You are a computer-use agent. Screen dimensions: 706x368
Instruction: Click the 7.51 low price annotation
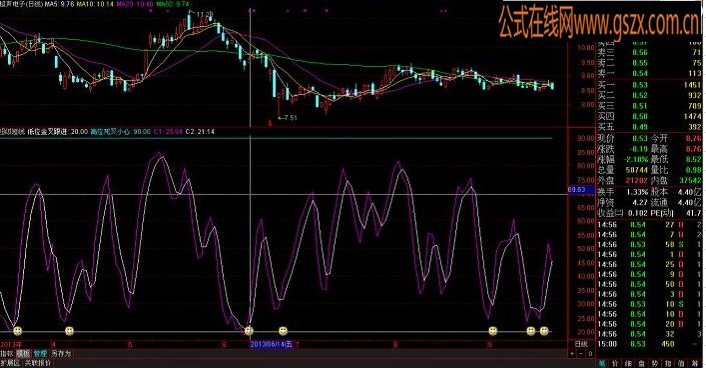pos(291,118)
